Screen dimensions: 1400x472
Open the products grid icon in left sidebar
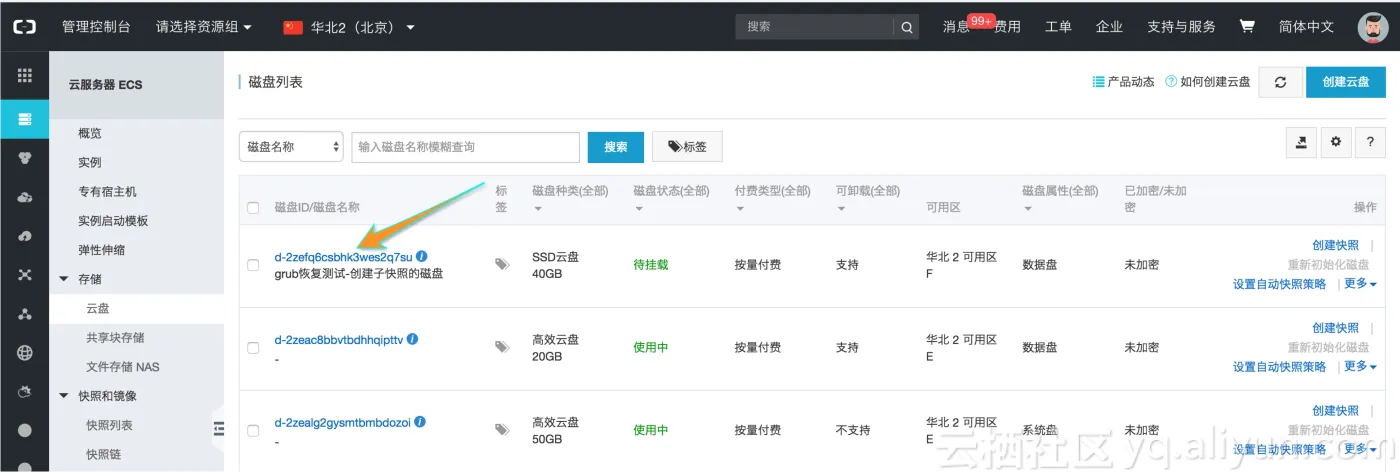[x=25, y=75]
